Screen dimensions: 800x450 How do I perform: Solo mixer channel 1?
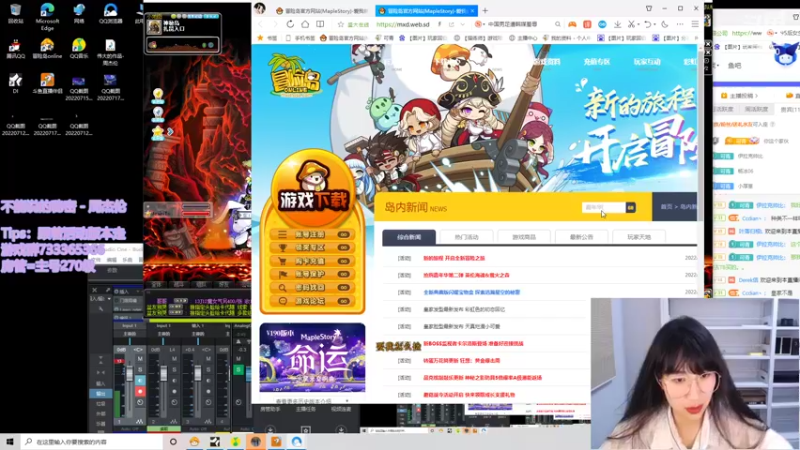coord(140,369)
